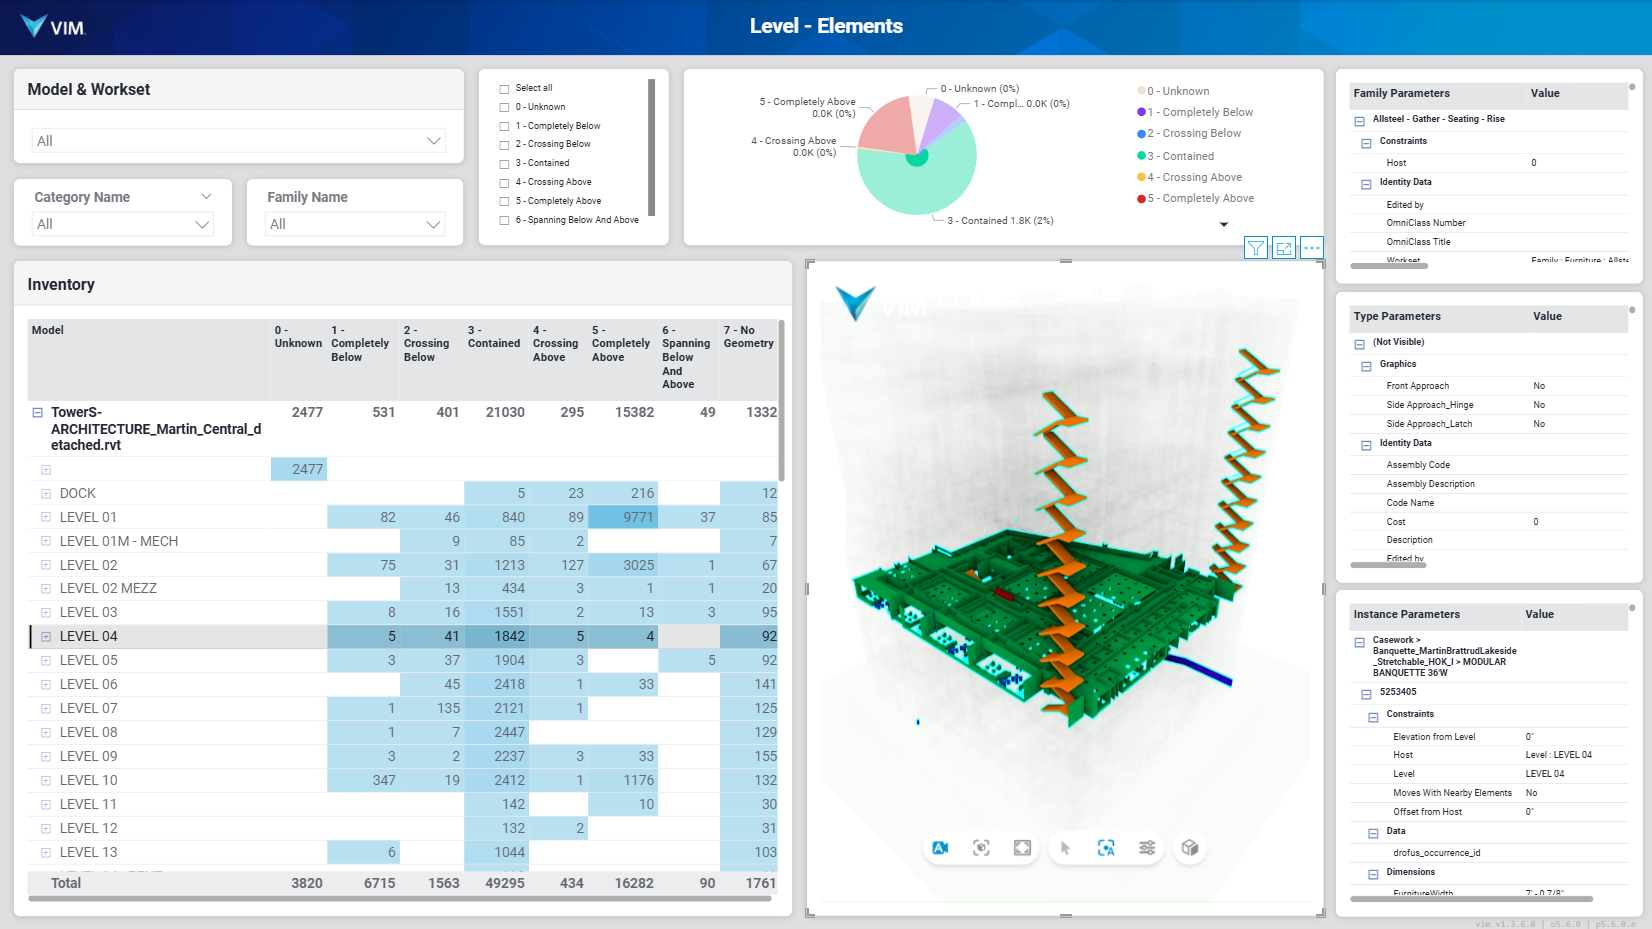Enable the '5 - Completely Above' checkbox
The width and height of the screenshot is (1652, 929).
[x=505, y=202]
